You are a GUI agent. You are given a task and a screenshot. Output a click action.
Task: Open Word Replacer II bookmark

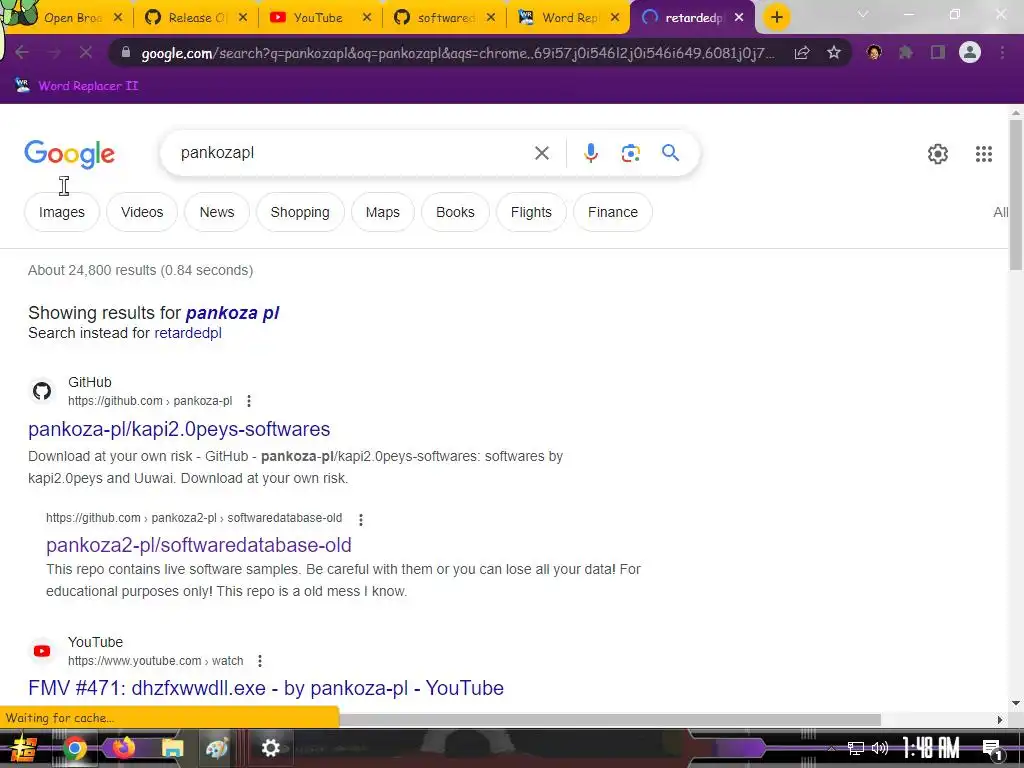point(76,86)
